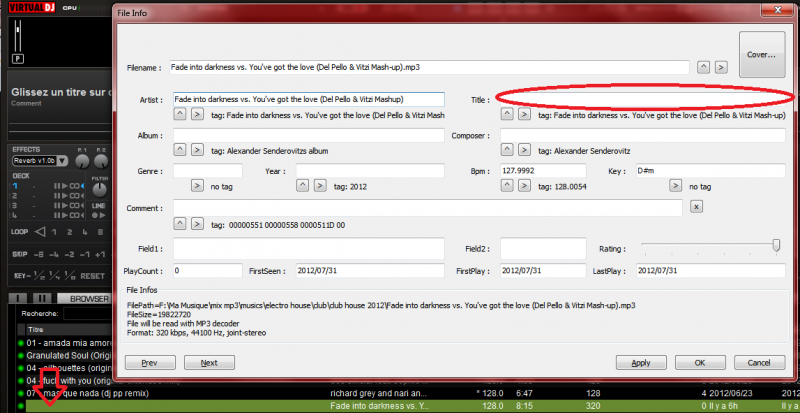Screen dimensions: 800x413
Task: Click the KEY 1/2 button
Action: click(39, 276)
